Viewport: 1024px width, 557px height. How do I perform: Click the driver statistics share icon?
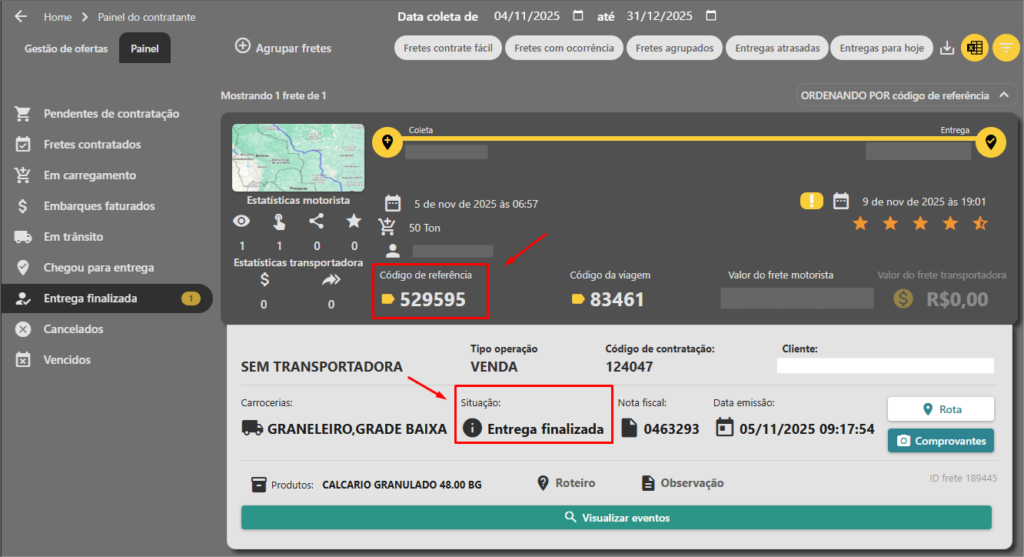click(316, 222)
